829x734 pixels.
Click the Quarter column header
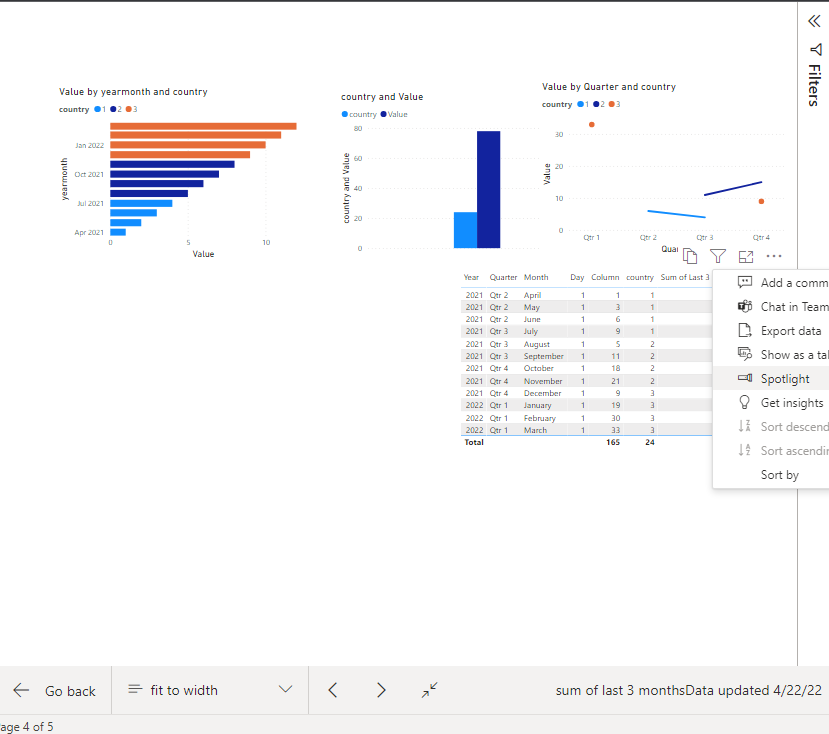[x=503, y=277]
